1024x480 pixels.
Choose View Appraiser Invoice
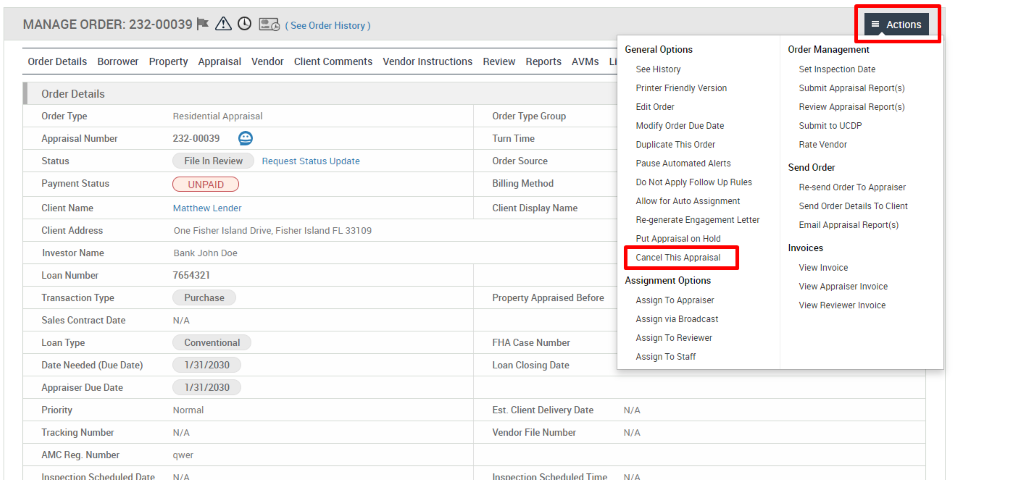(x=843, y=287)
